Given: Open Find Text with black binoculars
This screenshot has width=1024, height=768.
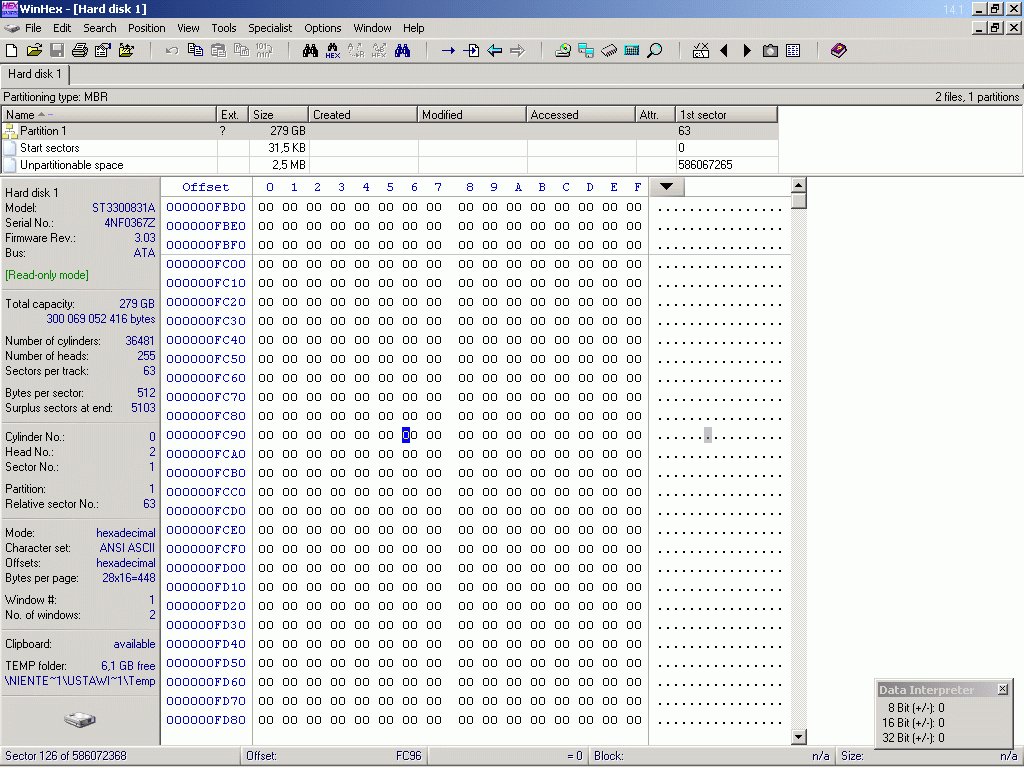Looking at the screenshot, I should click(x=310, y=50).
